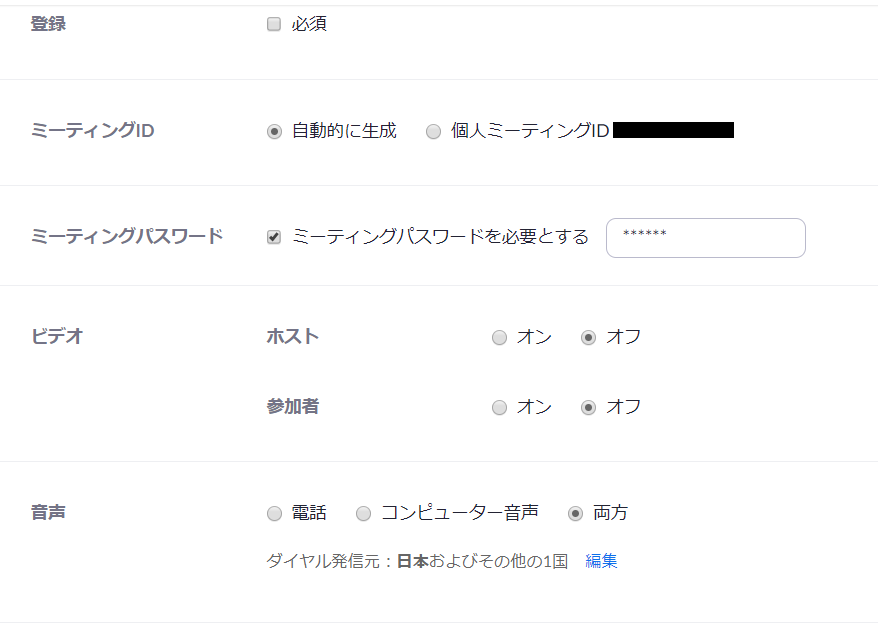The height and width of the screenshot is (627, 878).
Task: Click the meeting password input field
Action: 706,238
